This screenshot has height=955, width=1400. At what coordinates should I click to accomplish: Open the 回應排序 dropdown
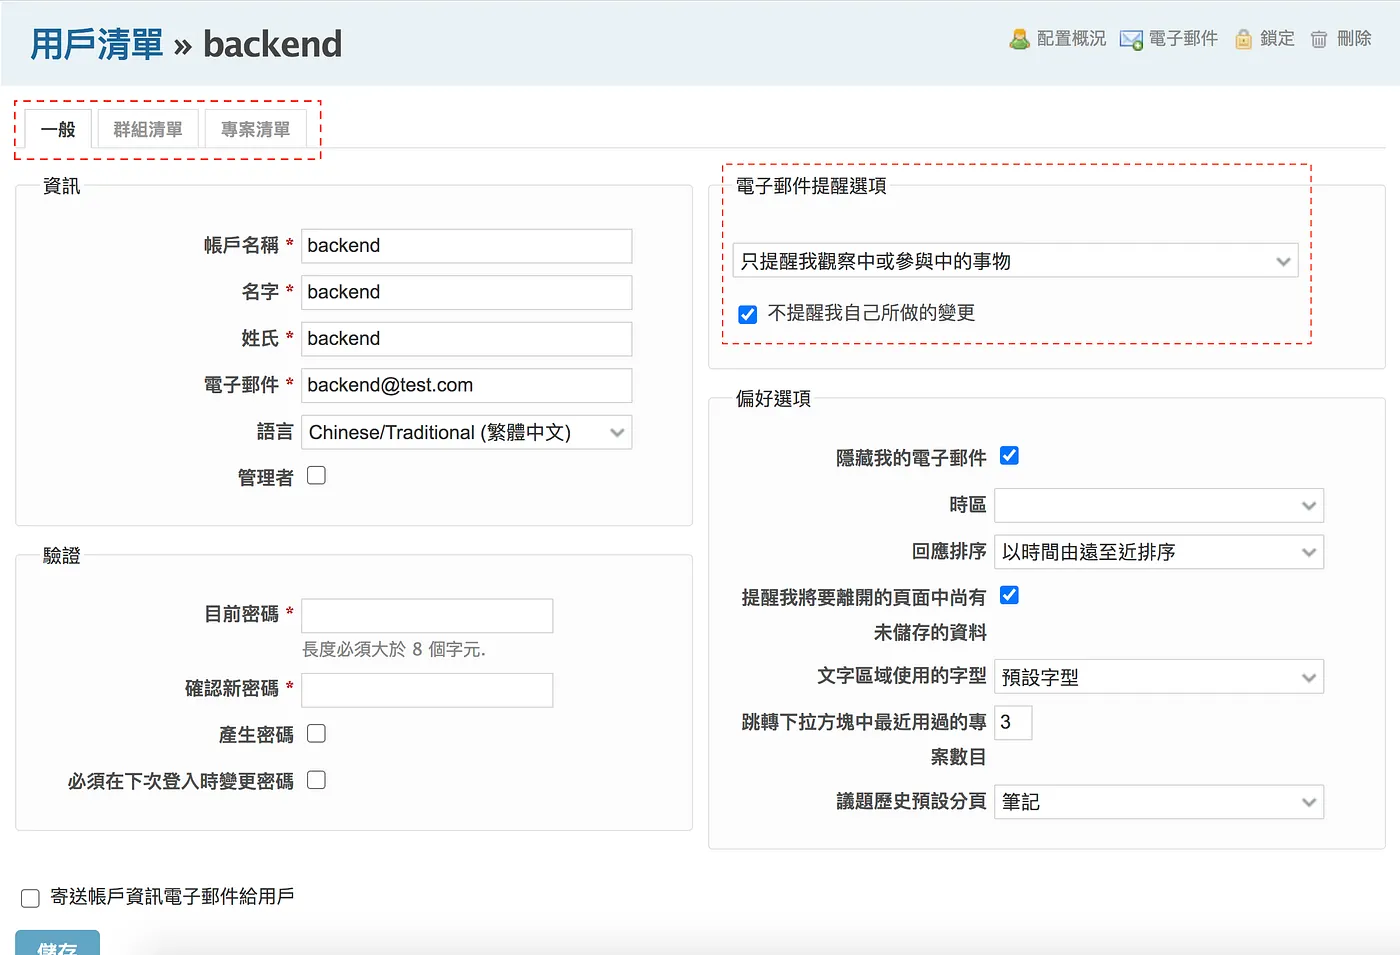click(x=1159, y=552)
